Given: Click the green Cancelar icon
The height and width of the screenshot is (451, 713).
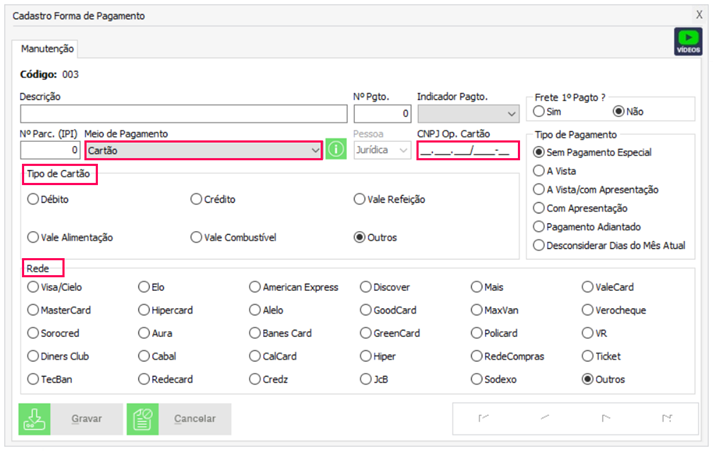Looking at the screenshot, I should coord(142,419).
